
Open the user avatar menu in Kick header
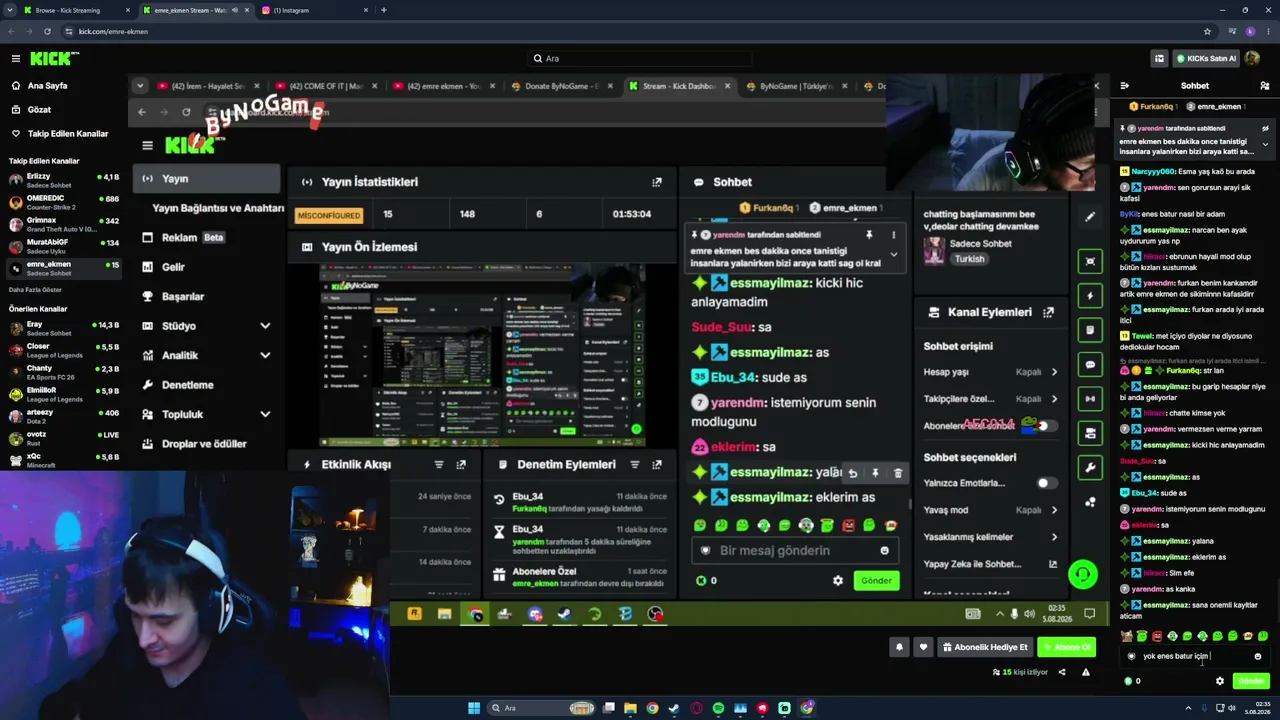coord(1252,59)
